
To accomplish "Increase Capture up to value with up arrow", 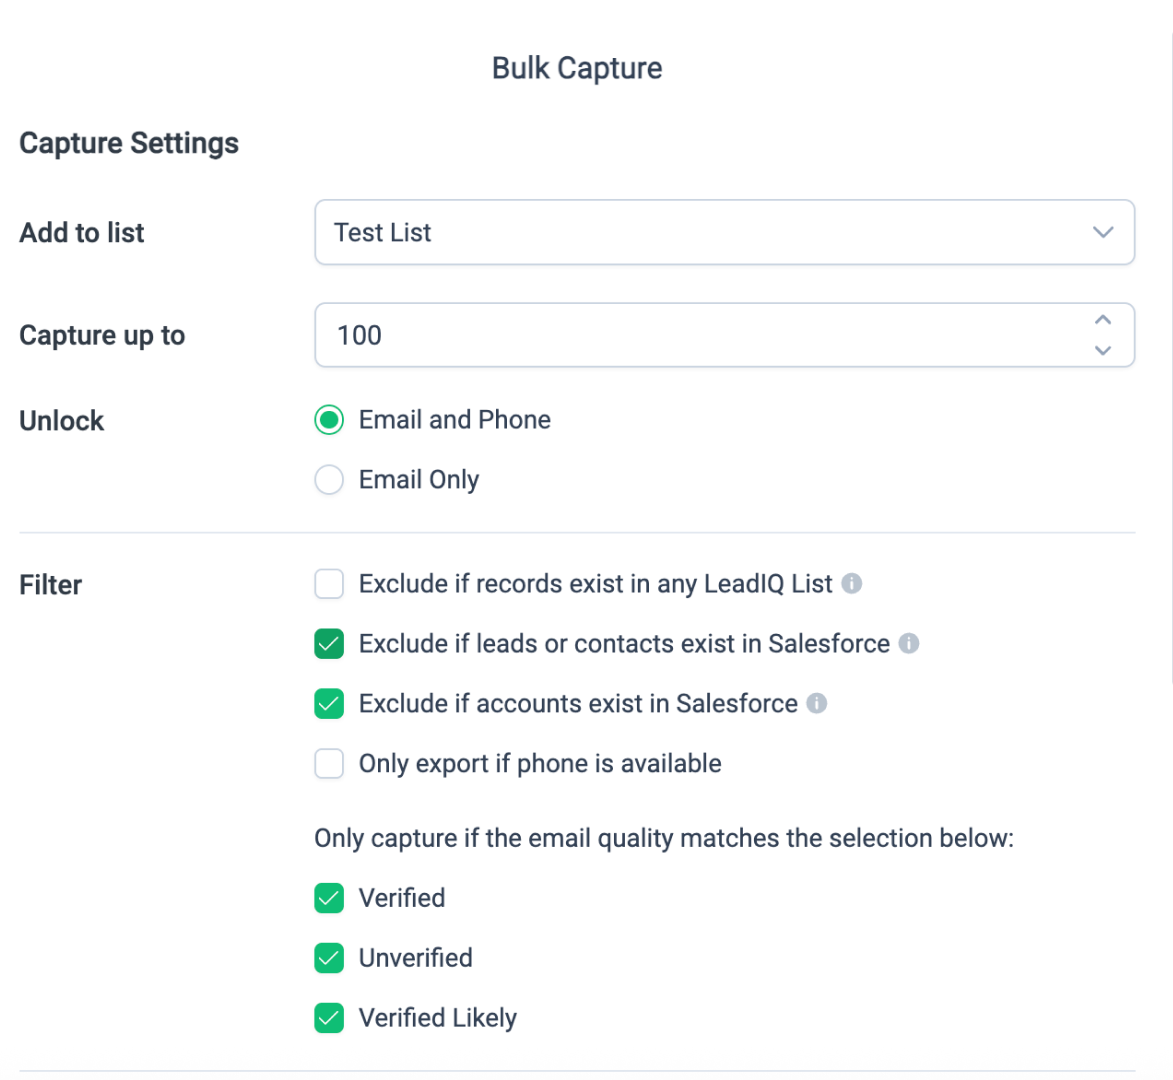I will [x=1103, y=320].
